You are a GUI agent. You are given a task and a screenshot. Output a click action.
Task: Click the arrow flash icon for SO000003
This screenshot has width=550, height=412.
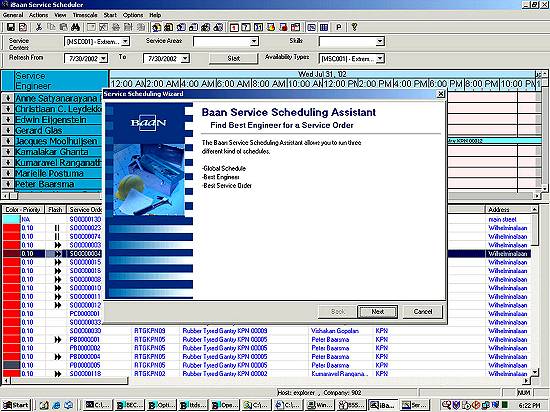(58, 245)
